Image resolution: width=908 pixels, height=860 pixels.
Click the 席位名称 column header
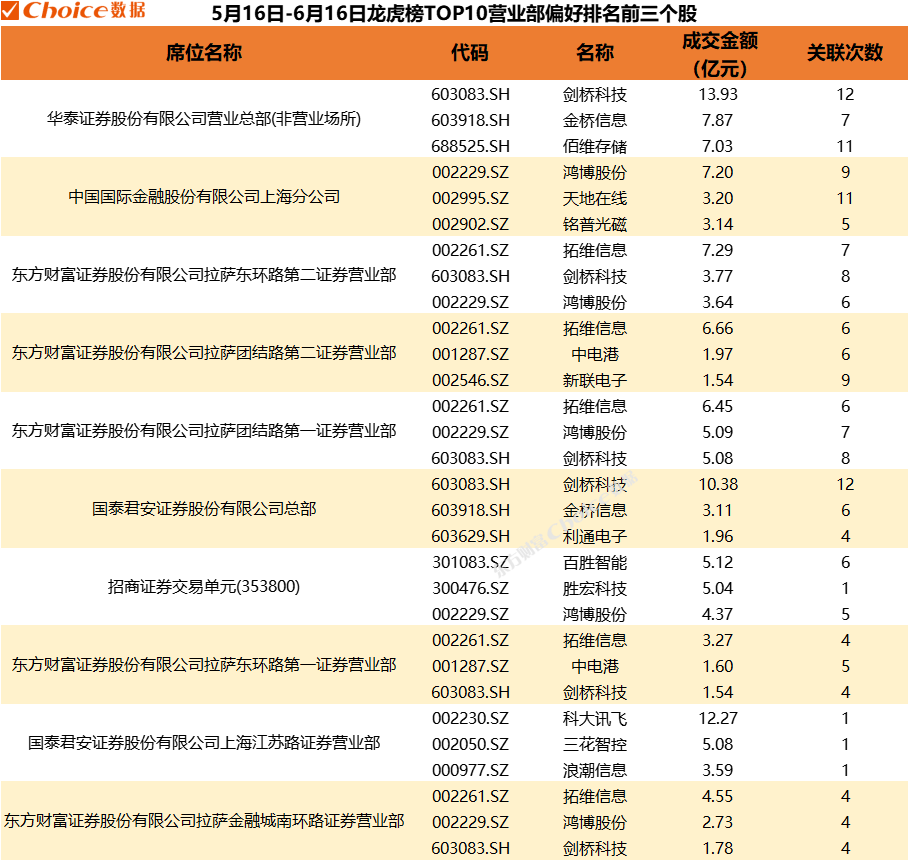(x=204, y=53)
